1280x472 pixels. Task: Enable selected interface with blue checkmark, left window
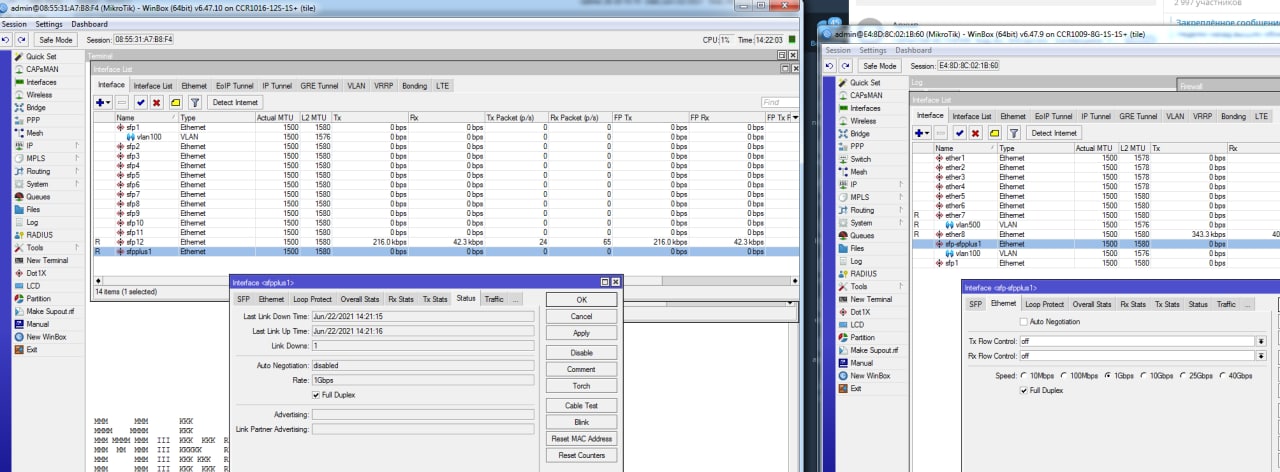tap(141, 102)
